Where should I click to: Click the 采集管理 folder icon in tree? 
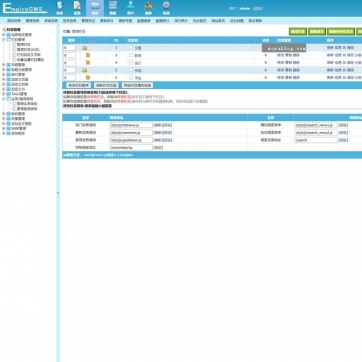pos(9,119)
